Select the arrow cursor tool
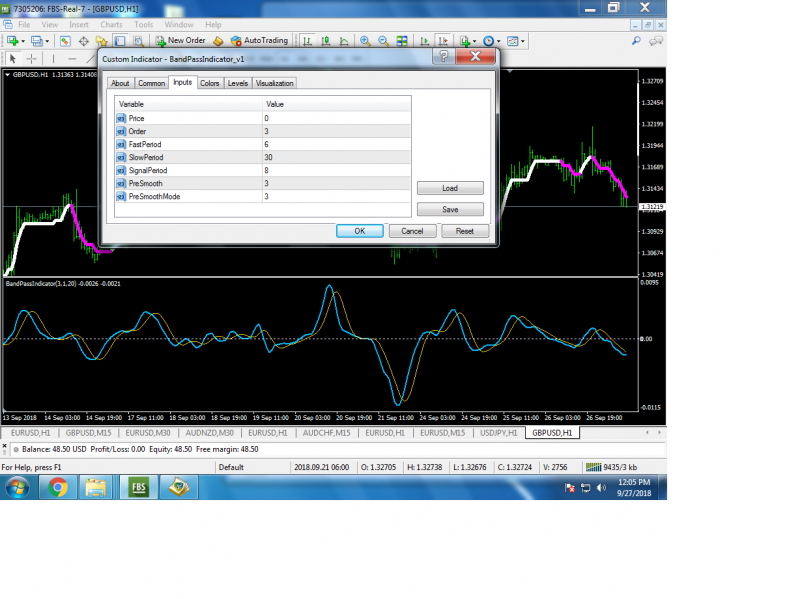The height and width of the screenshot is (599, 800). point(12,58)
